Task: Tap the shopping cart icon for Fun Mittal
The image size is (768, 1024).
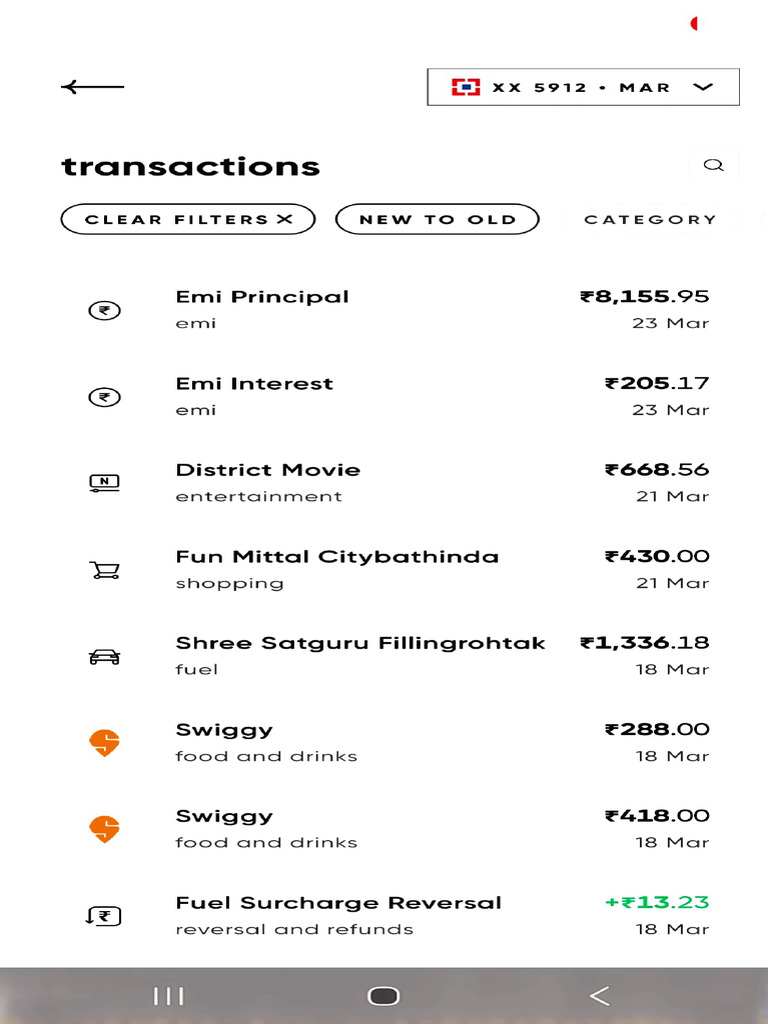Action: pos(104,570)
